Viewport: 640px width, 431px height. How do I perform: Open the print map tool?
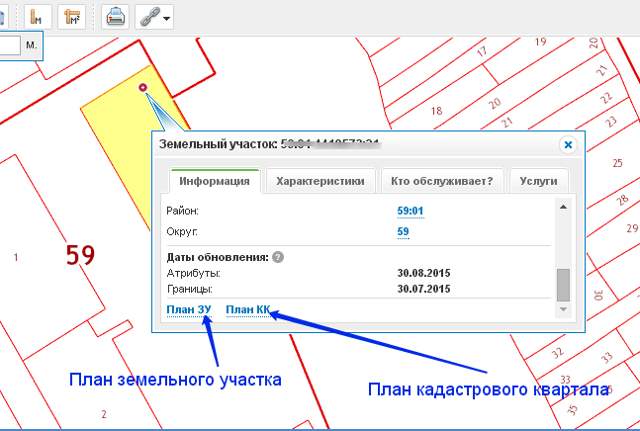click(x=115, y=17)
